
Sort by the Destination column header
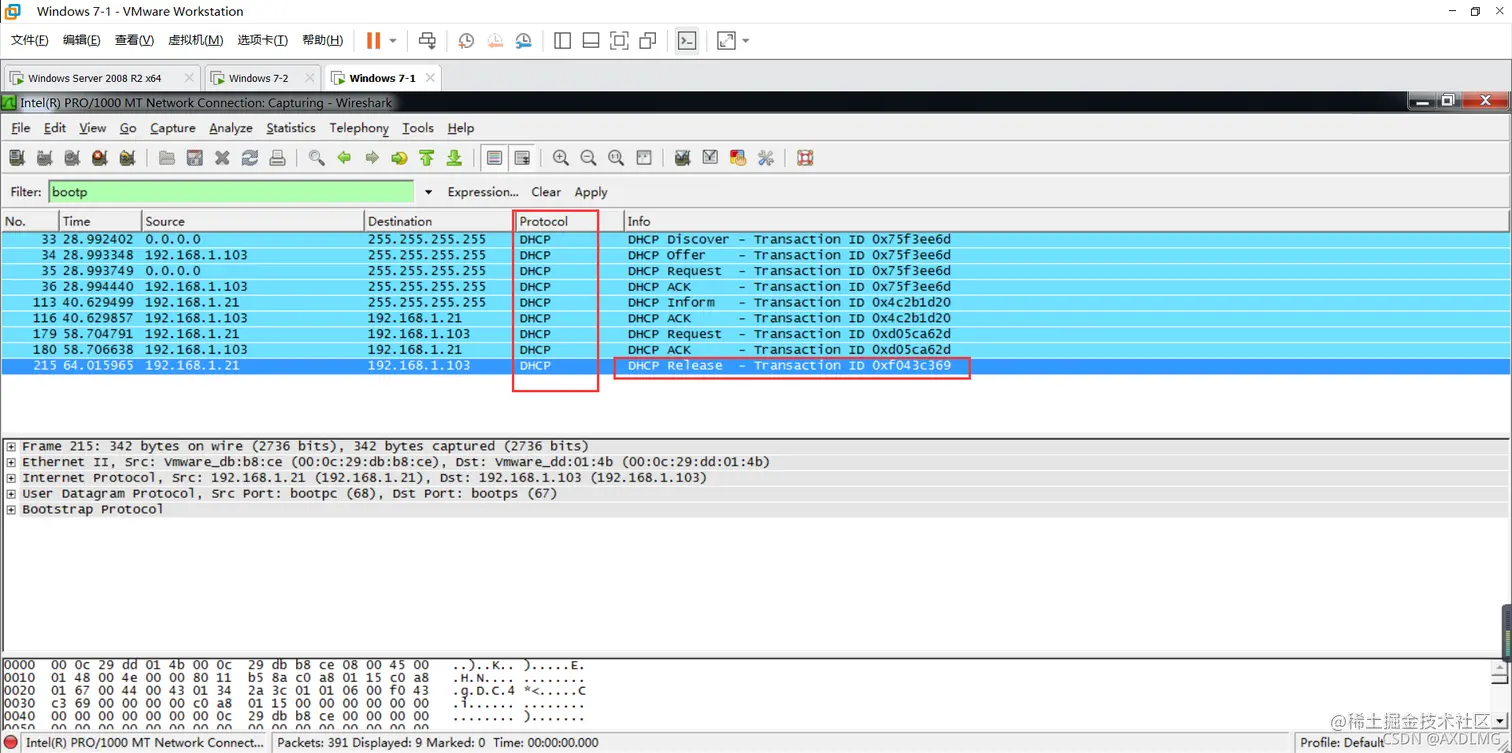(439, 221)
